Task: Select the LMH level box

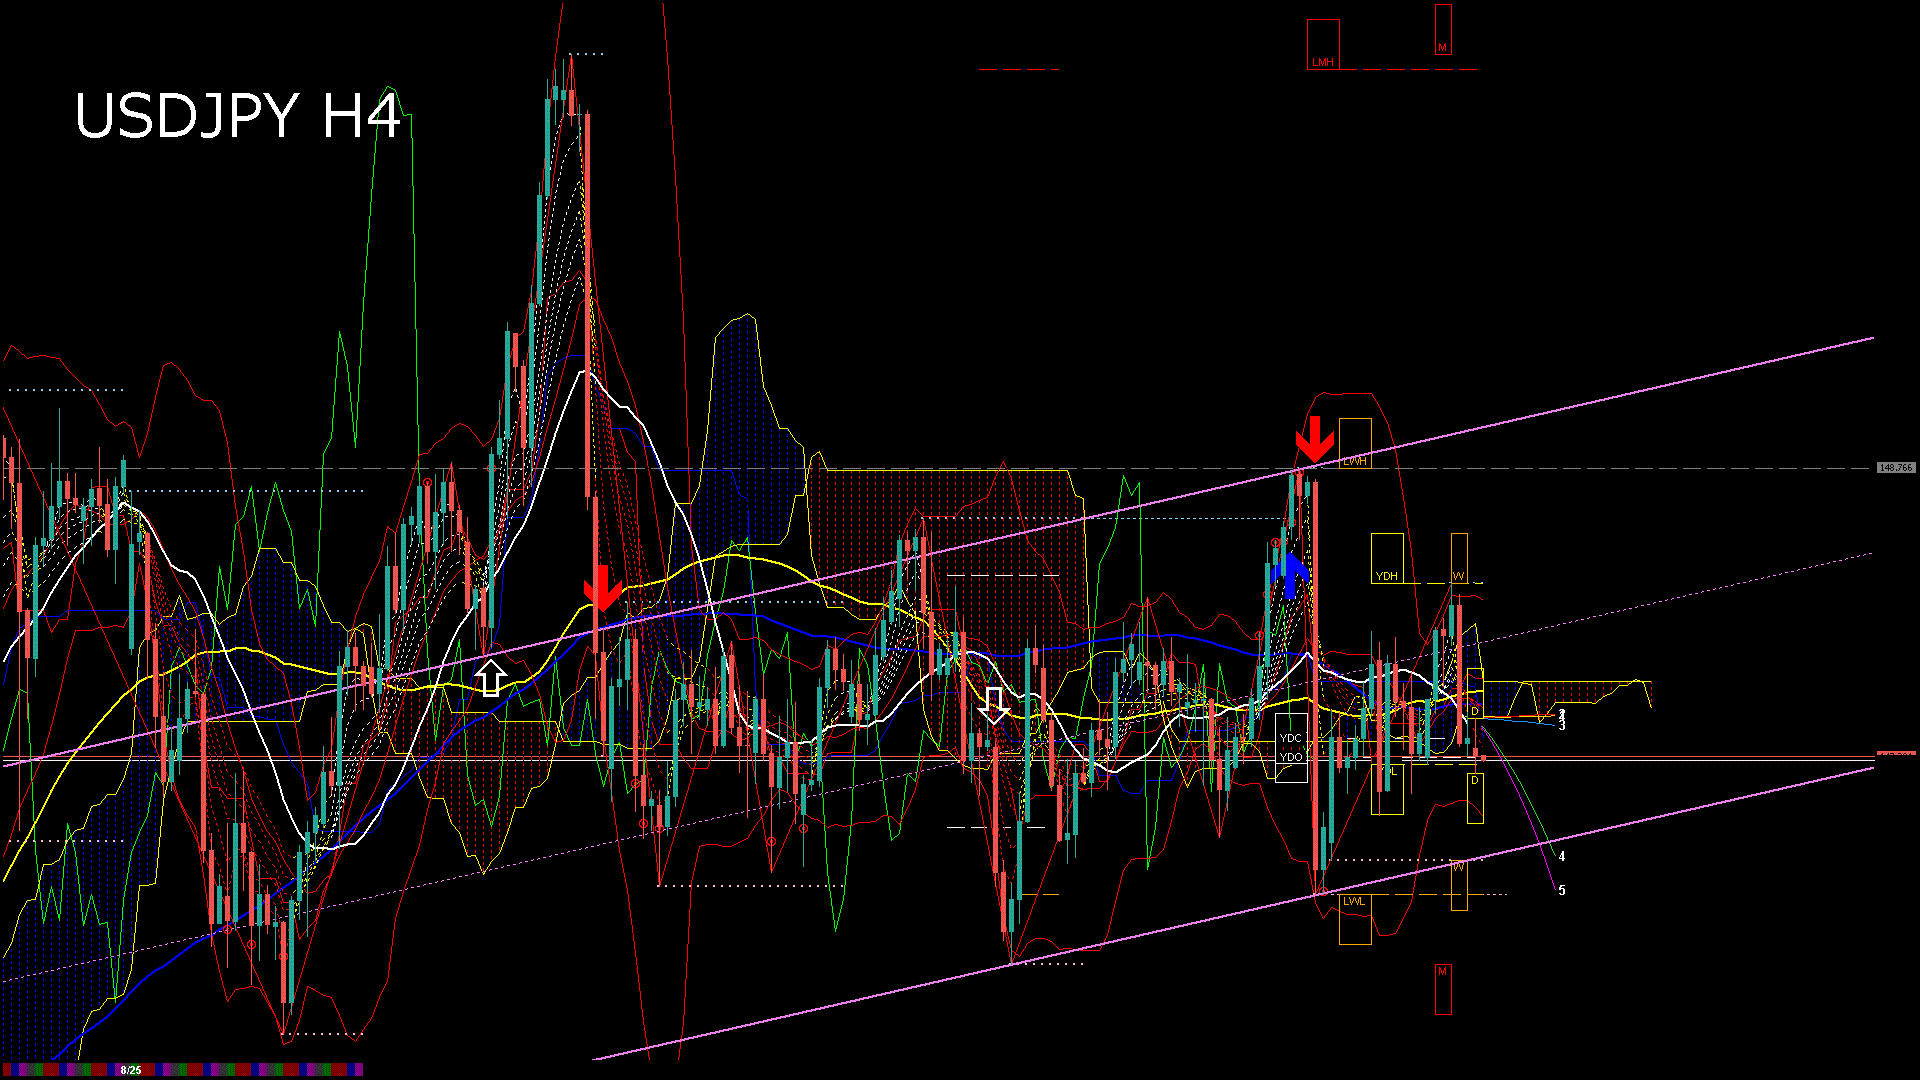Action: point(1323,44)
